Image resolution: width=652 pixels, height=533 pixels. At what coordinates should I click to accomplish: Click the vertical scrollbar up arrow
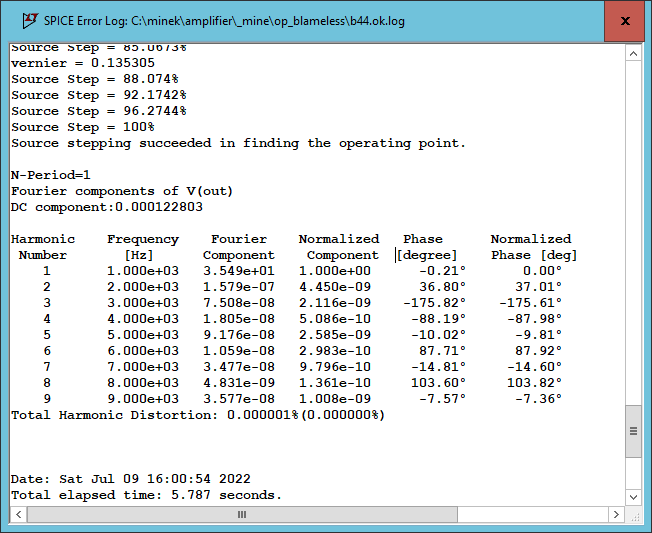tap(633, 54)
